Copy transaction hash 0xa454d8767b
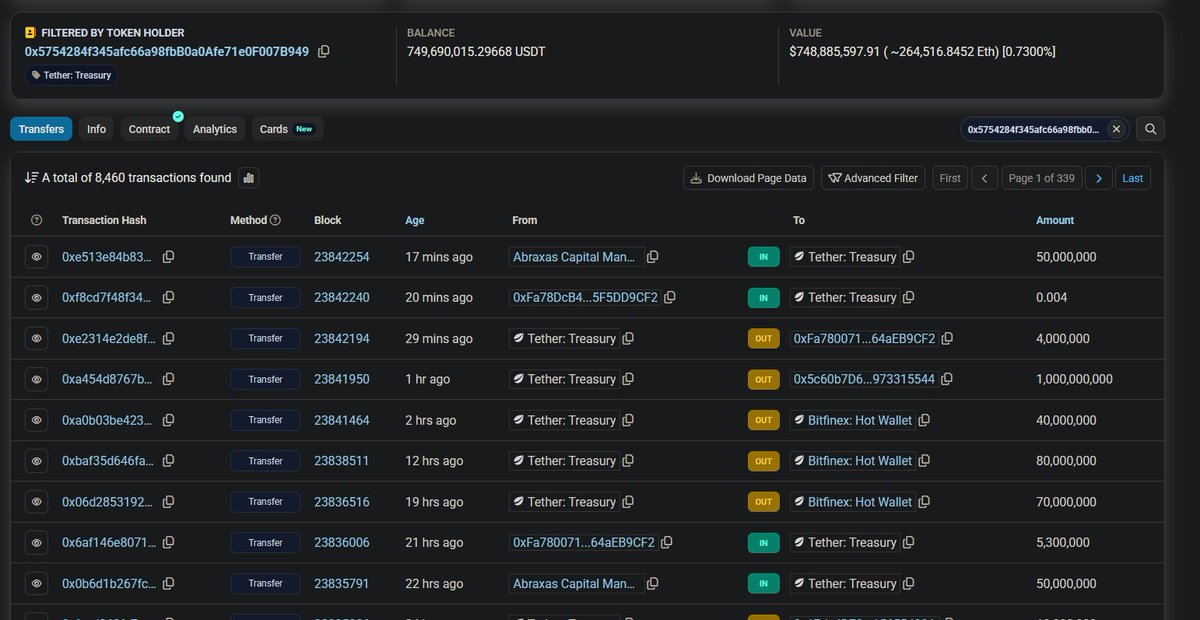The image size is (1200, 620). click(x=168, y=380)
